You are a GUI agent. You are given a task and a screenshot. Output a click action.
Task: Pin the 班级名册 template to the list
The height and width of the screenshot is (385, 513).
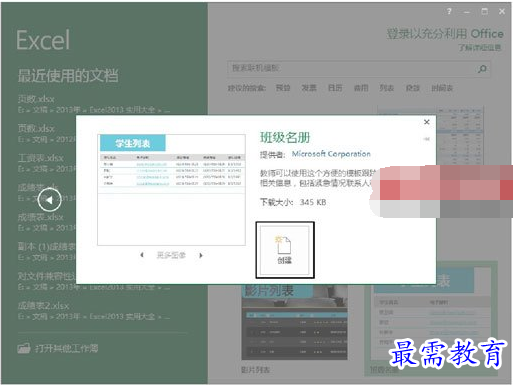426,139
